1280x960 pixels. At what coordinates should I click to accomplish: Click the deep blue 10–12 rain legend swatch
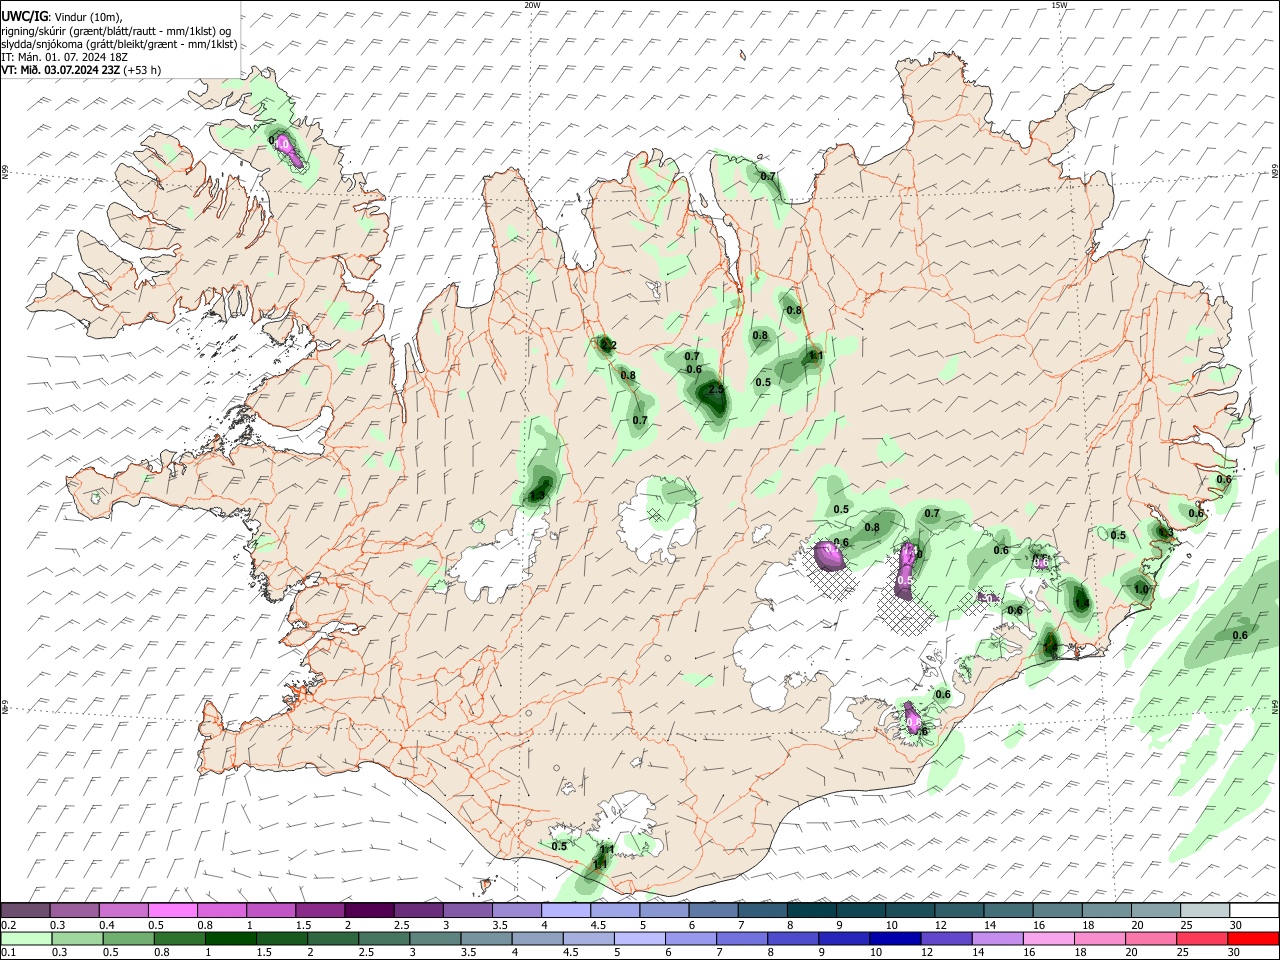pyautogui.click(x=896, y=938)
